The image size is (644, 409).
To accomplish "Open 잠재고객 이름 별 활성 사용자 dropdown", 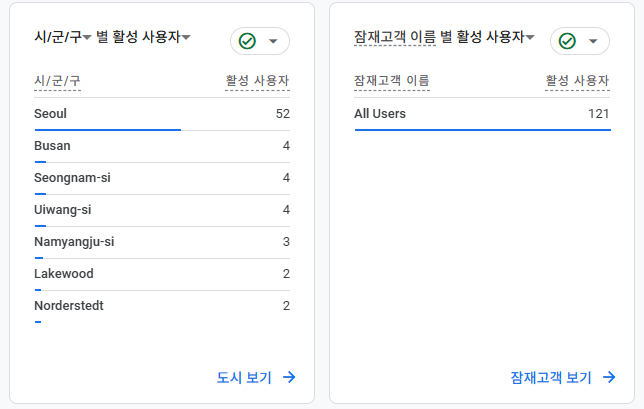I will [x=530, y=38].
